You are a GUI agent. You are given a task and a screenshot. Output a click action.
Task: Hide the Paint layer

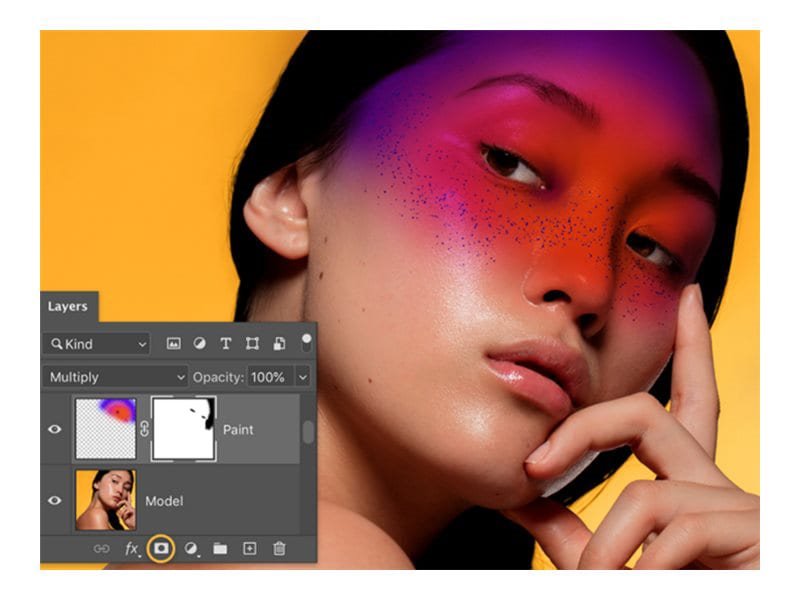(55, 429)
